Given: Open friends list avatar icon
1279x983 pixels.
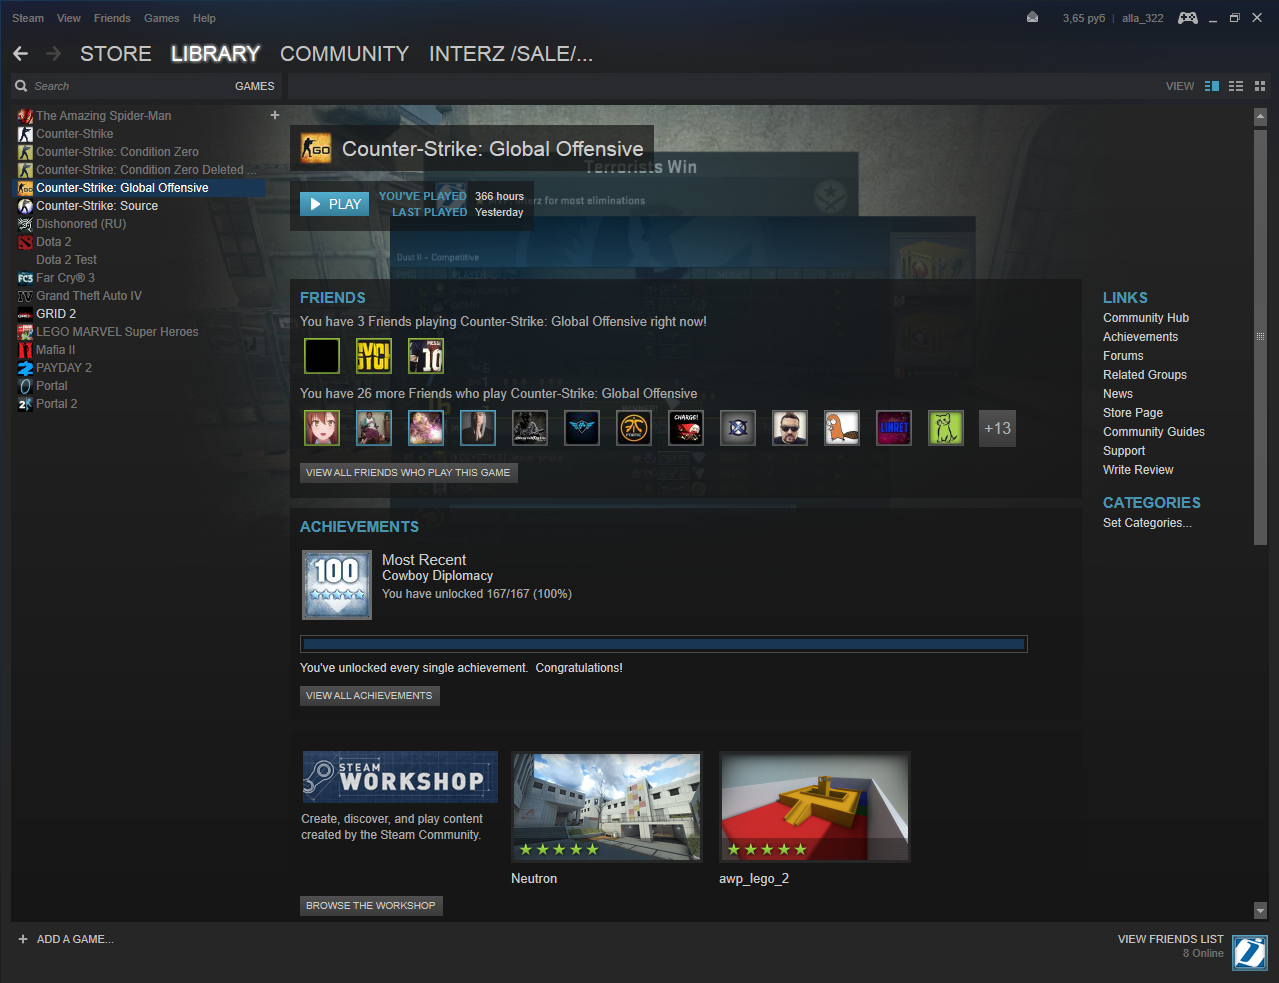Looking at the screenshot, I should (x=1250, y=953).
